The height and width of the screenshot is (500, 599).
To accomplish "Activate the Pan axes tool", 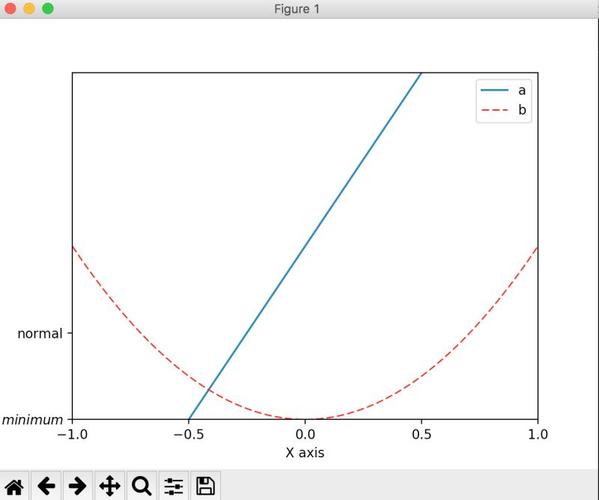I will coord(110,487).
